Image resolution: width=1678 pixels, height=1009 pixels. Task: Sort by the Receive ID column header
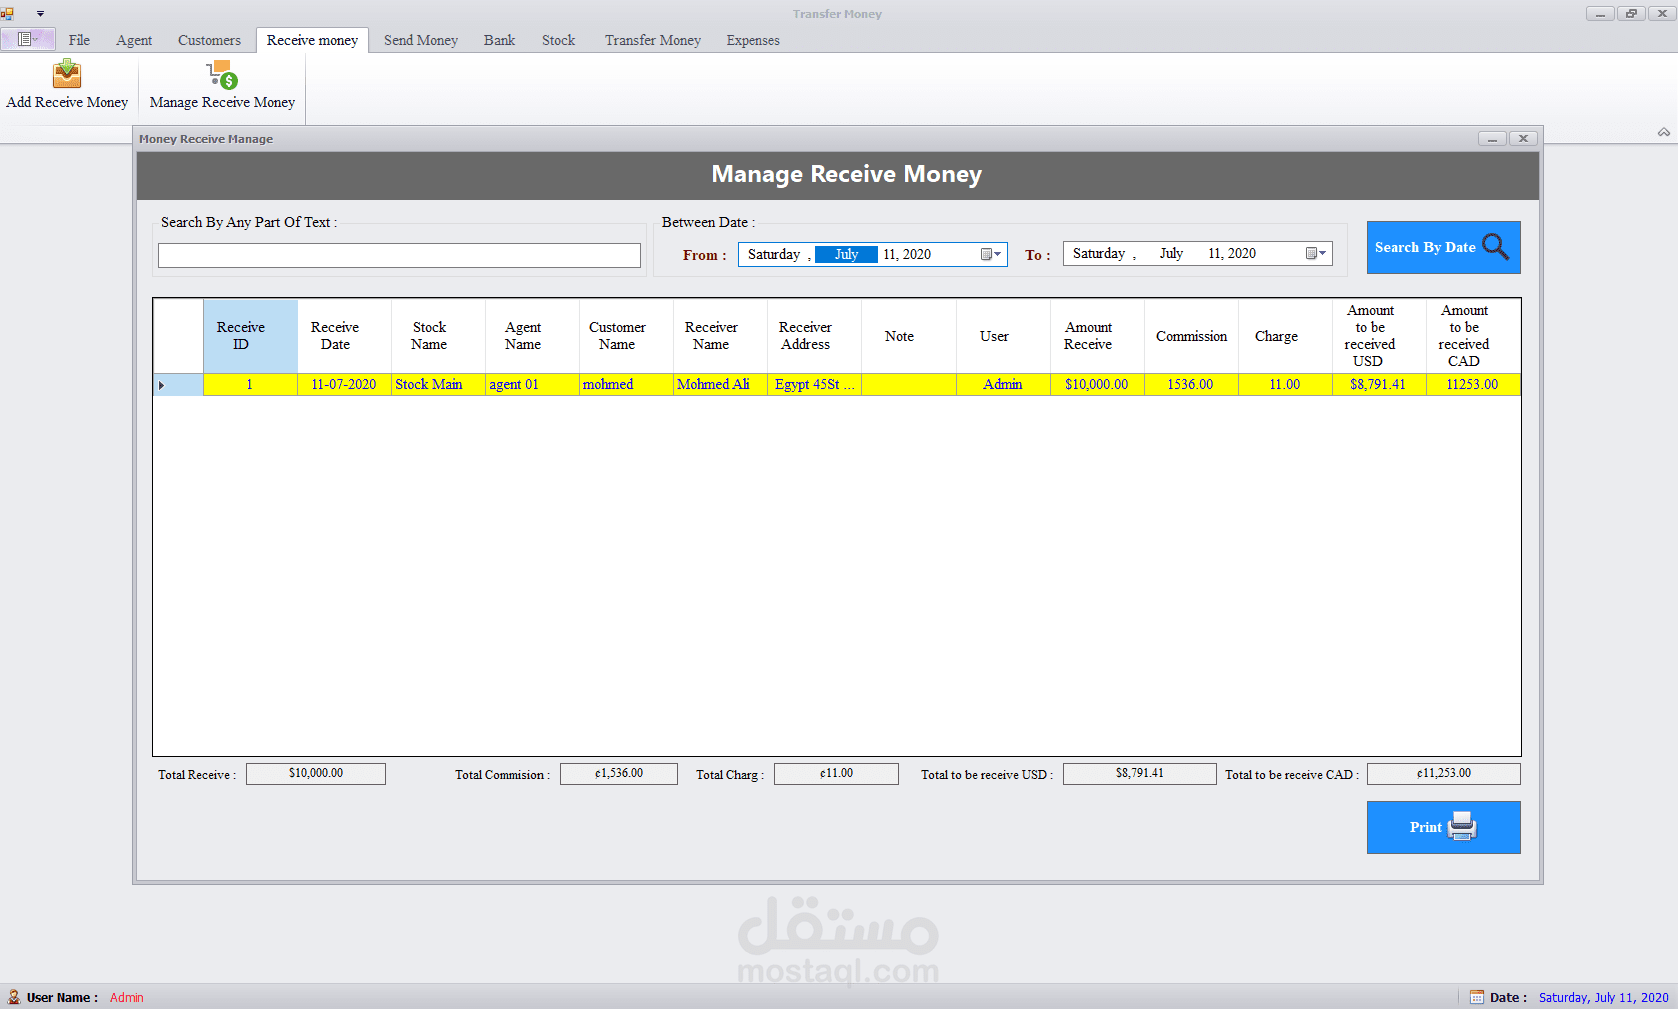point(250,336)
